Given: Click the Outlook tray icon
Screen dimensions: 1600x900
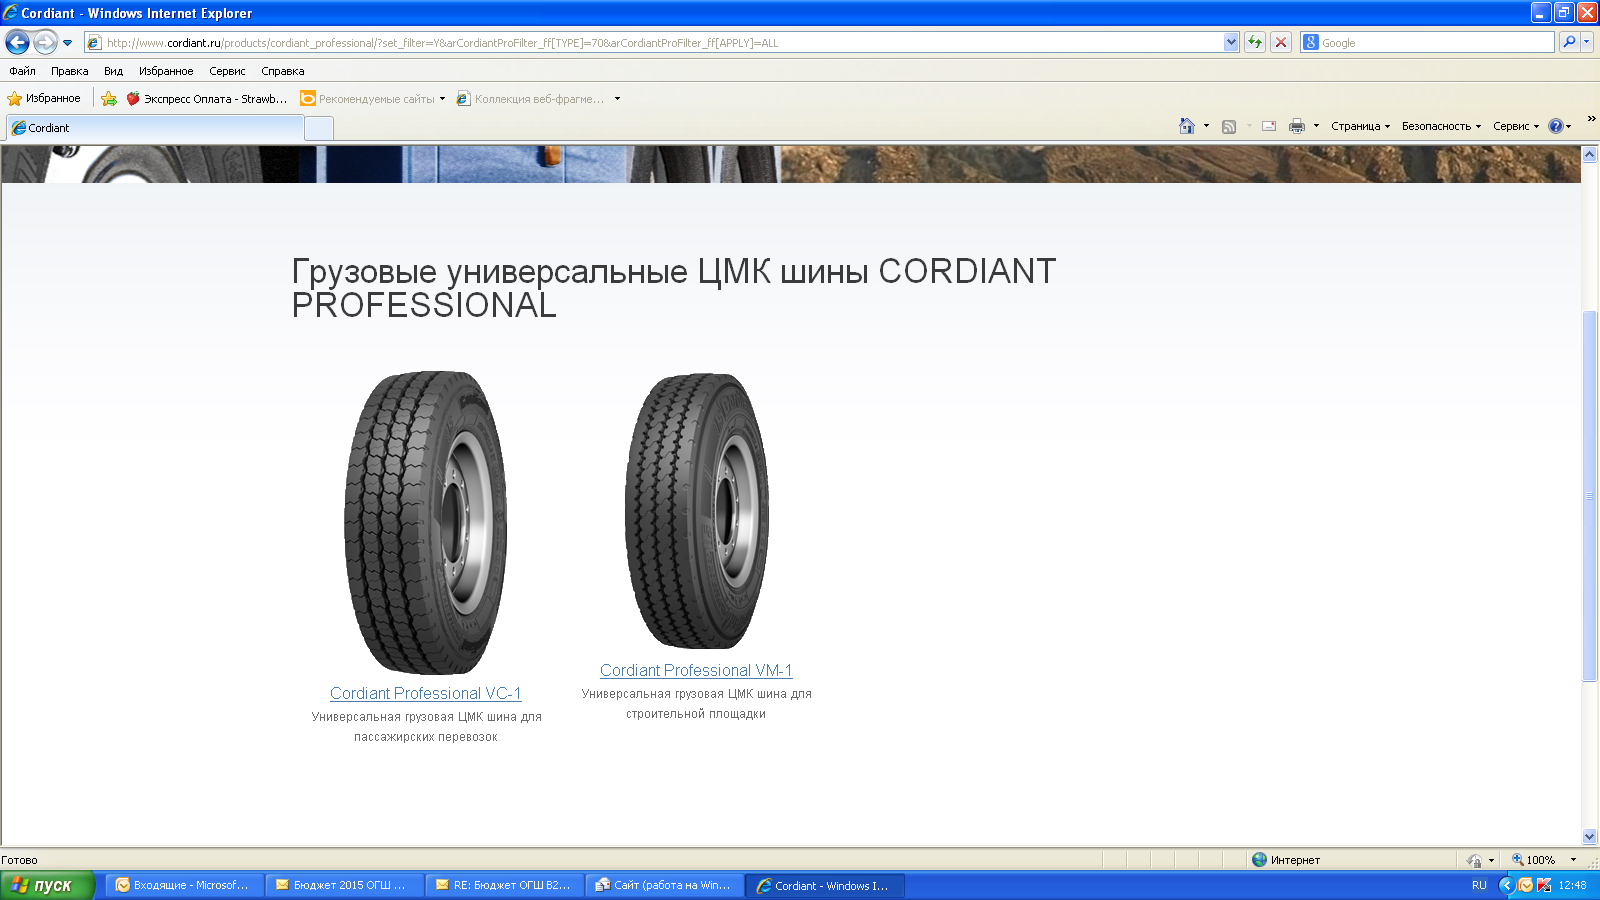Looking at the screenshot, I should (1525, 885).
